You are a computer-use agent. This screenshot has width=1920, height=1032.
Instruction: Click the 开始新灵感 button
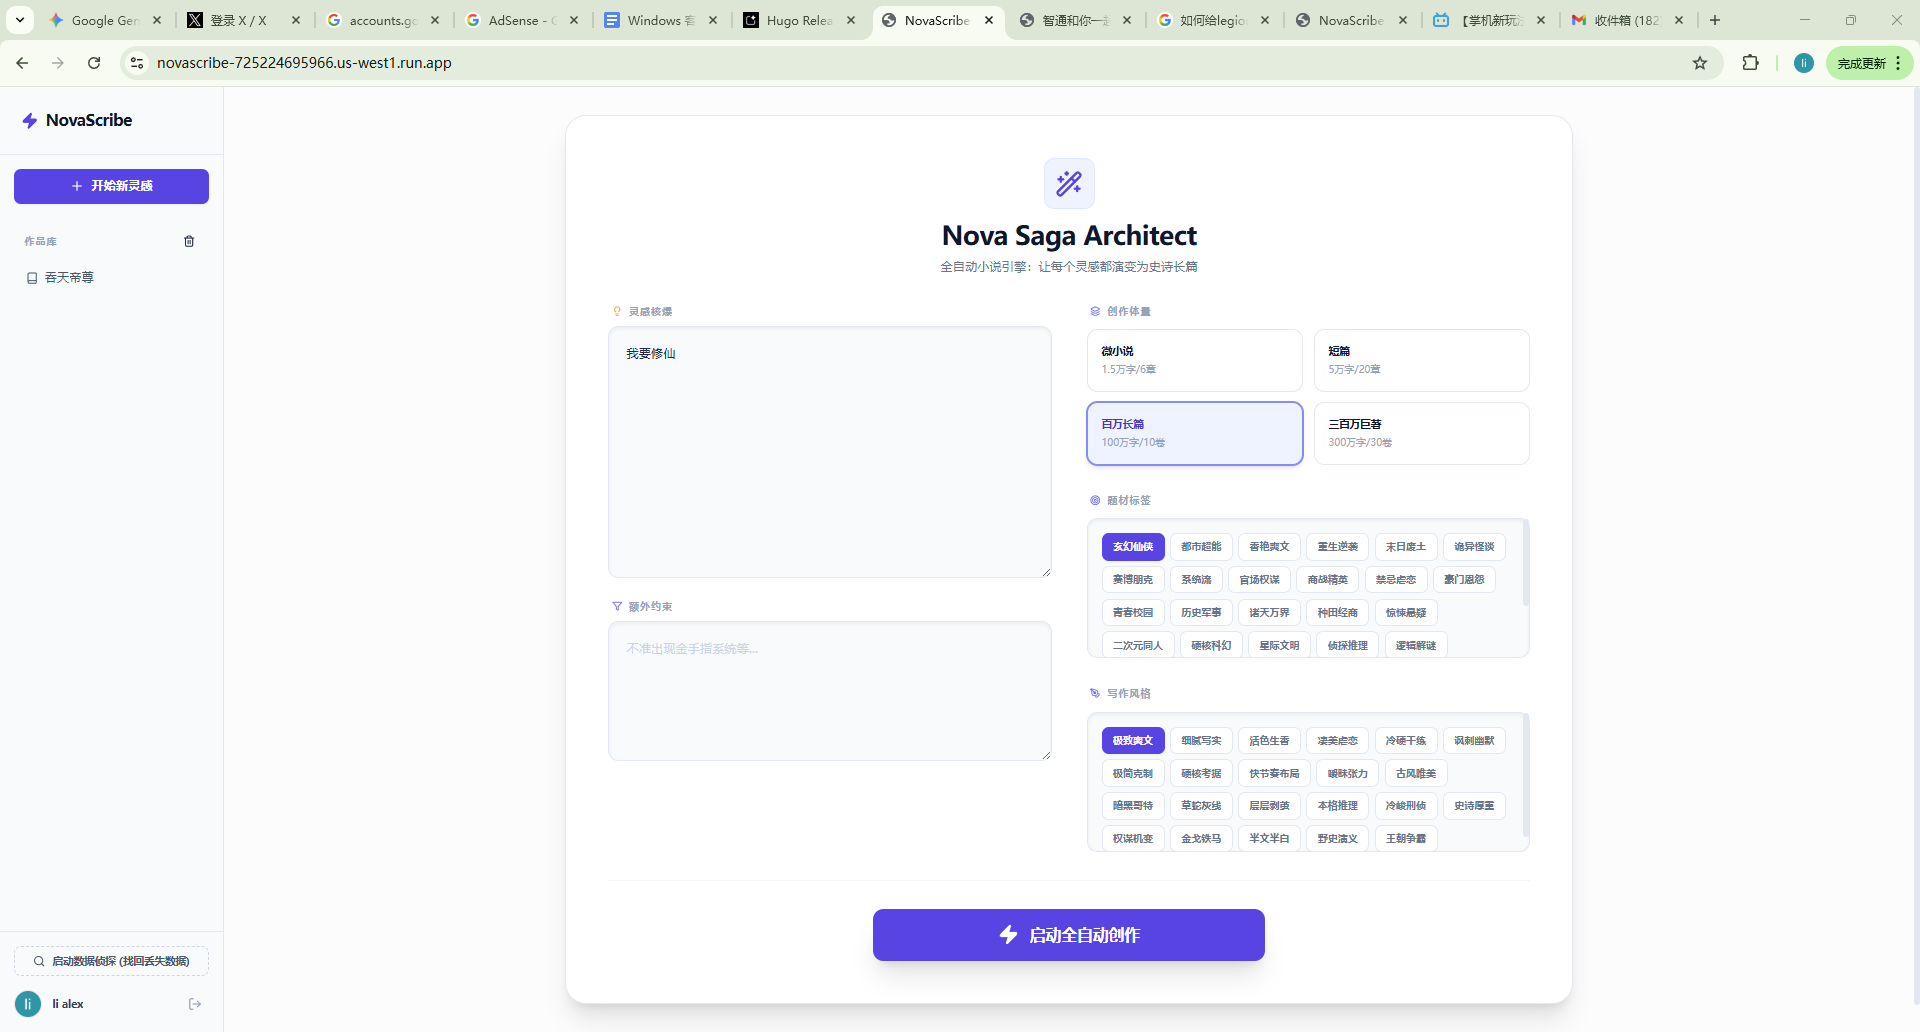click(111, 186)
